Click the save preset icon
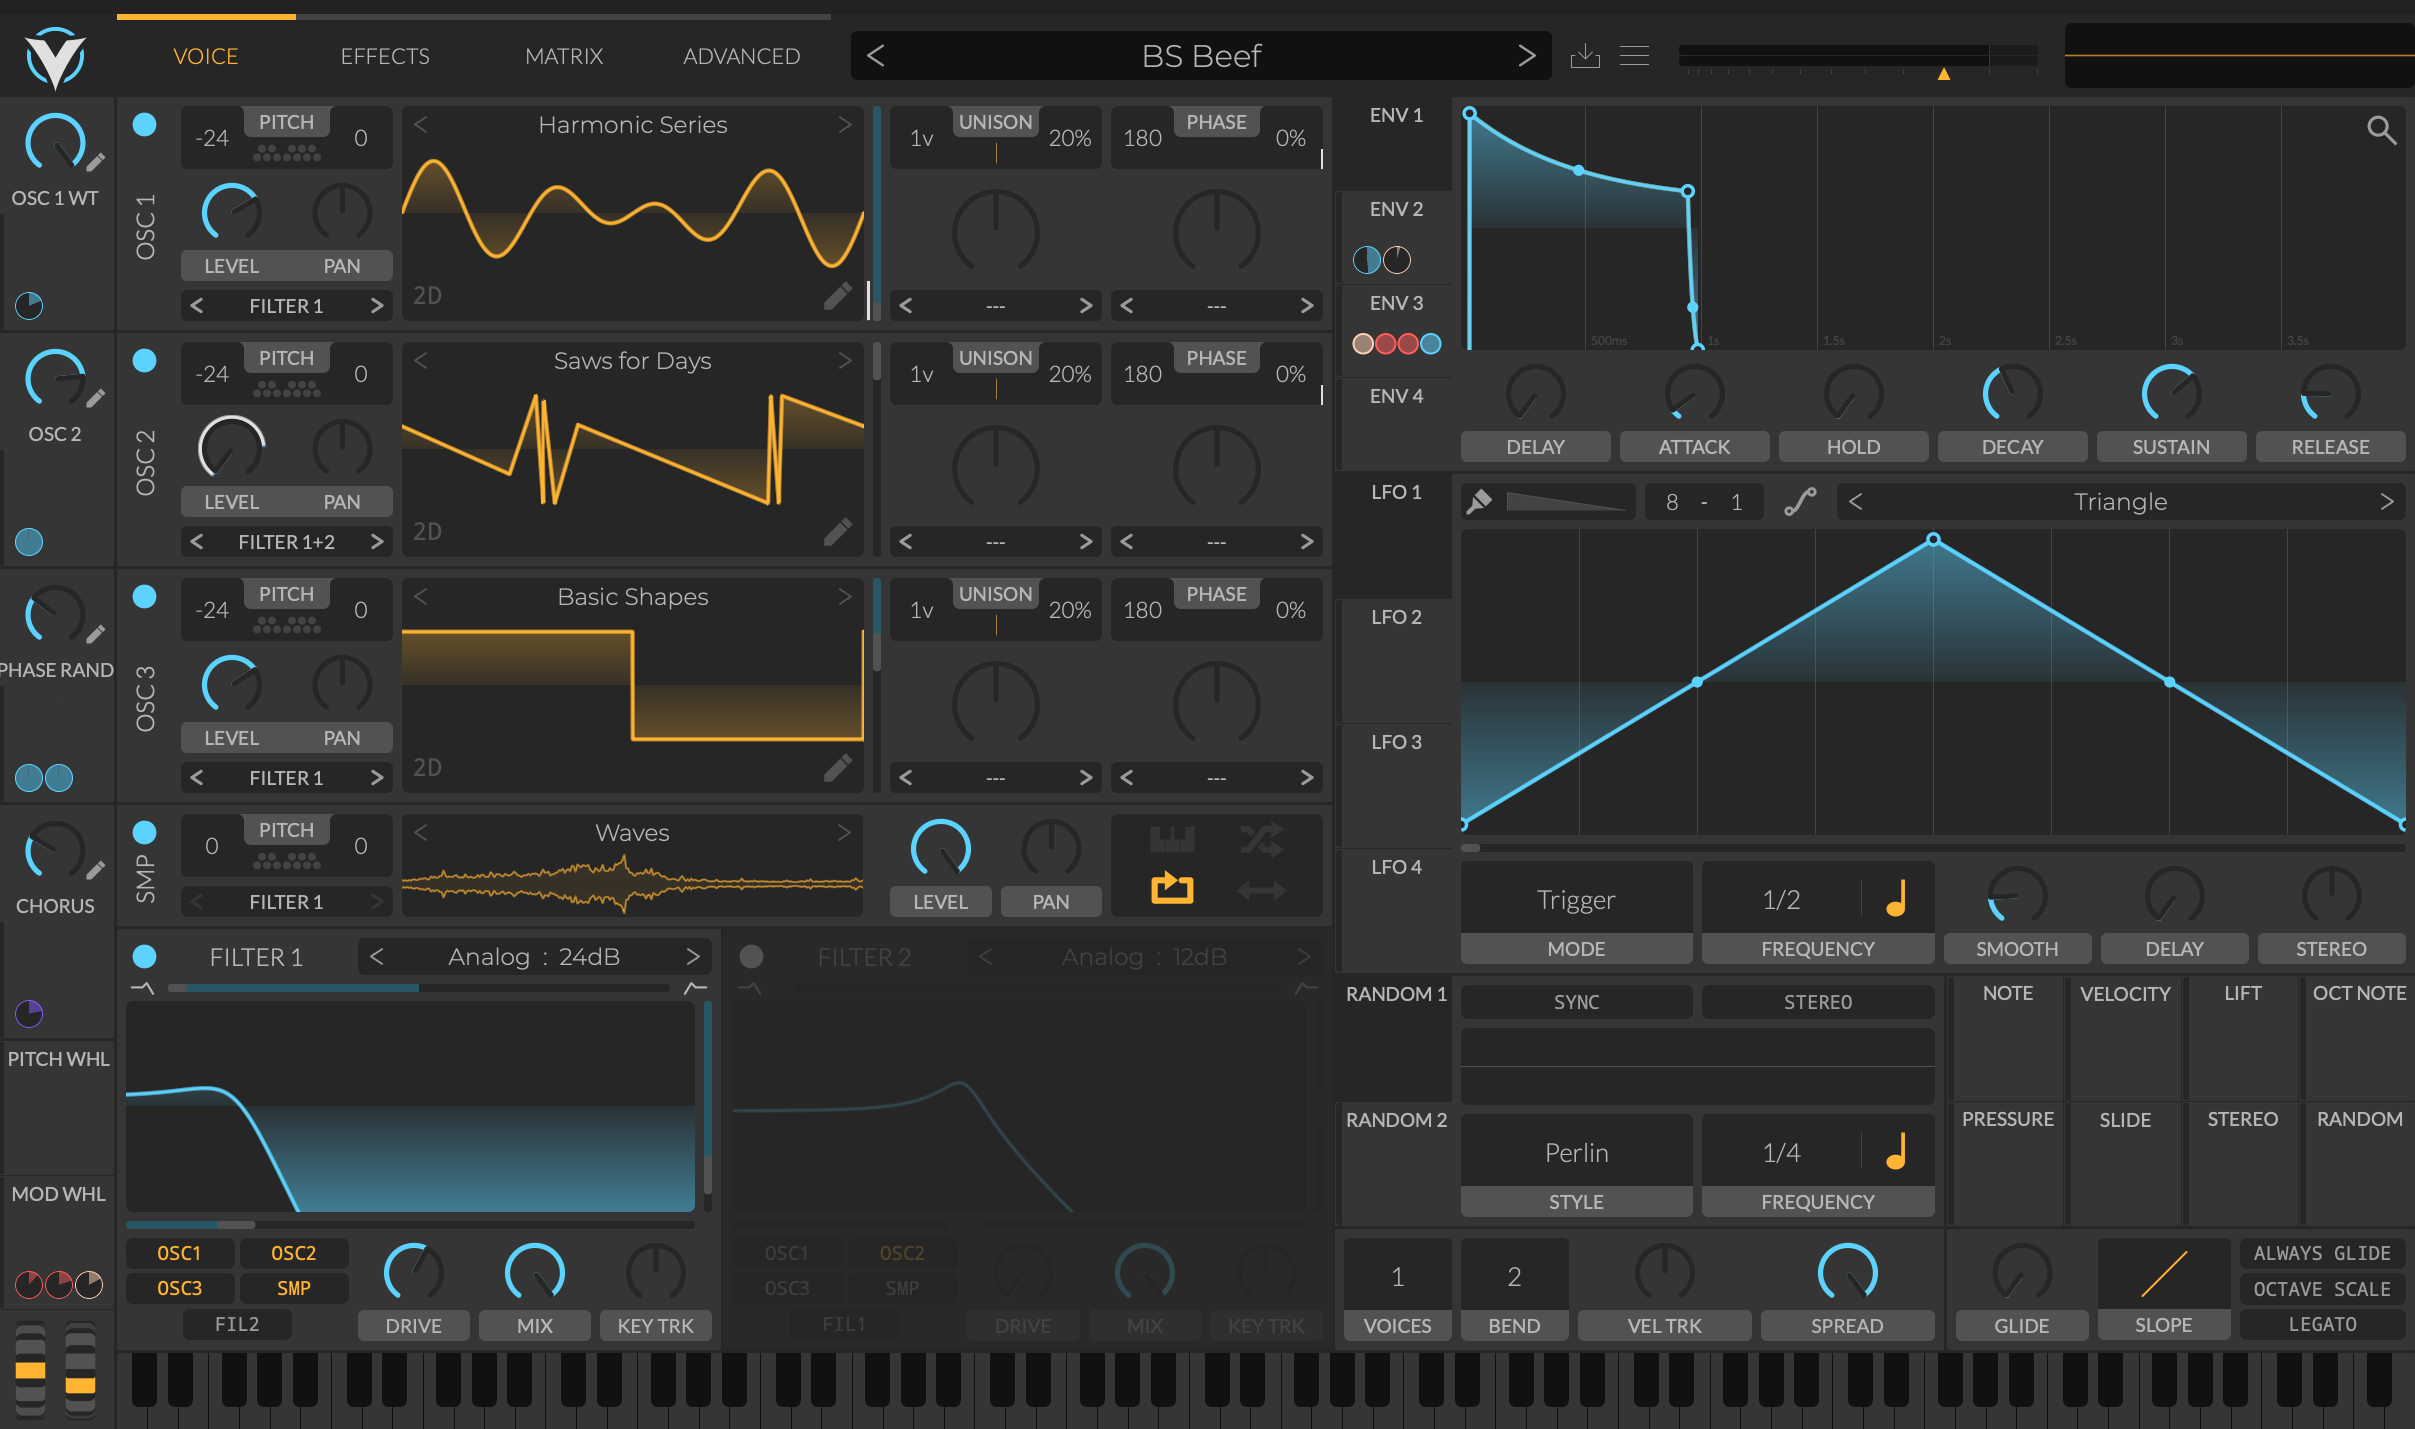Viewport: 2415px width, 1429px height. tap(1584, 55)
